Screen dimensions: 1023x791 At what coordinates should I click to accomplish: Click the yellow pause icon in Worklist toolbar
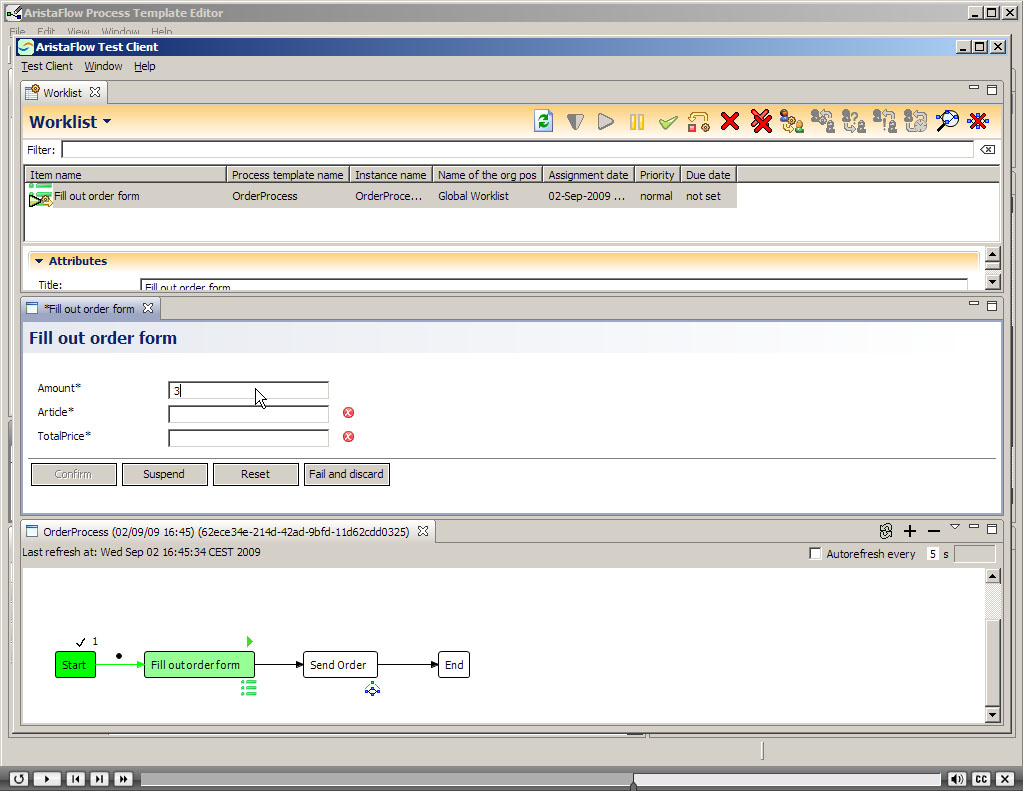coord(636,121)
